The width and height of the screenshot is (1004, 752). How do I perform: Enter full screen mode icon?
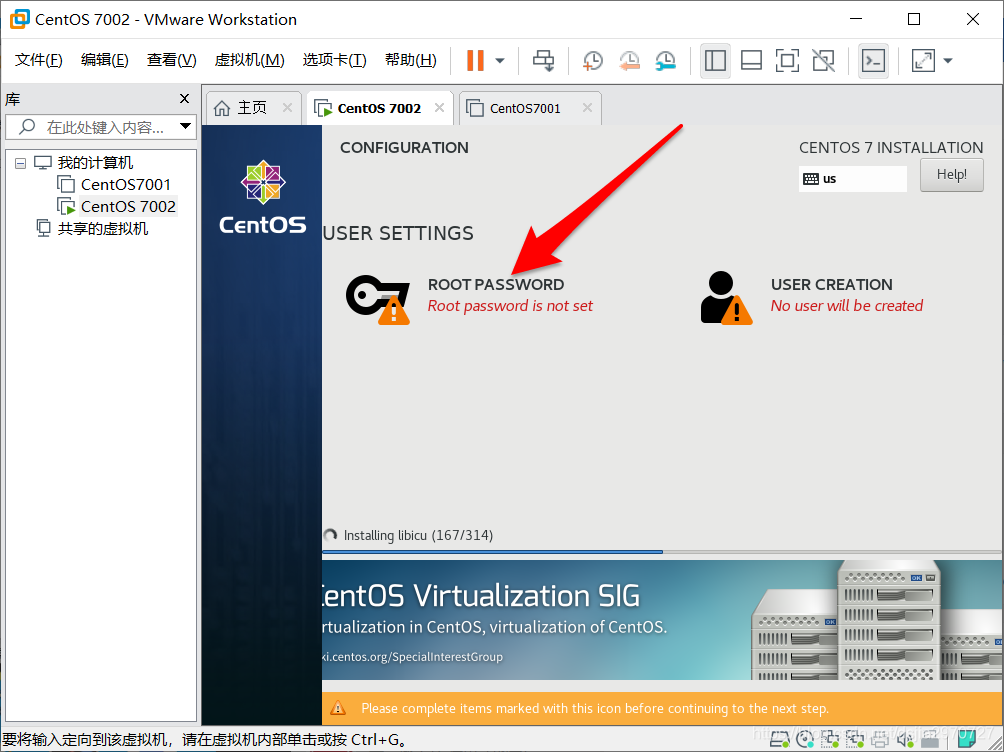(787, 61)
